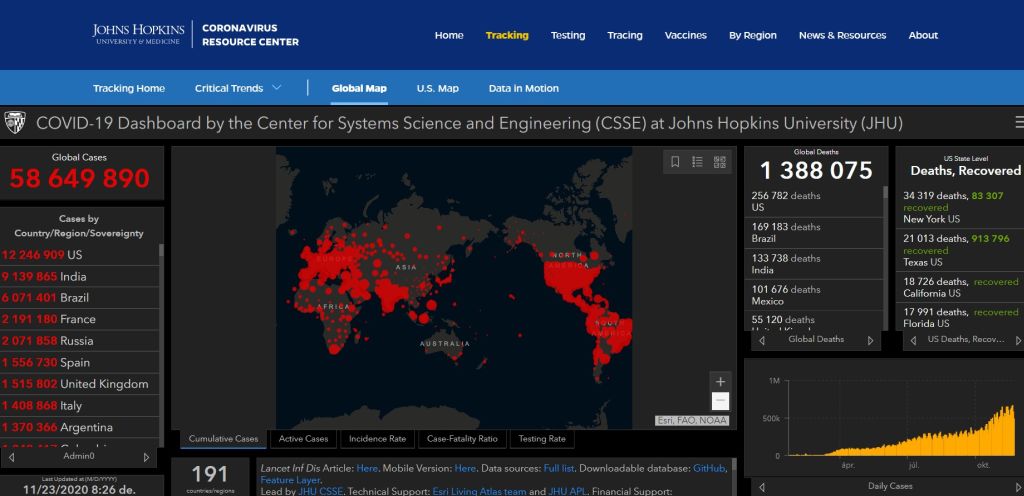
Task: Zoom in with the map plus button
Action: [x=720, y=382]
